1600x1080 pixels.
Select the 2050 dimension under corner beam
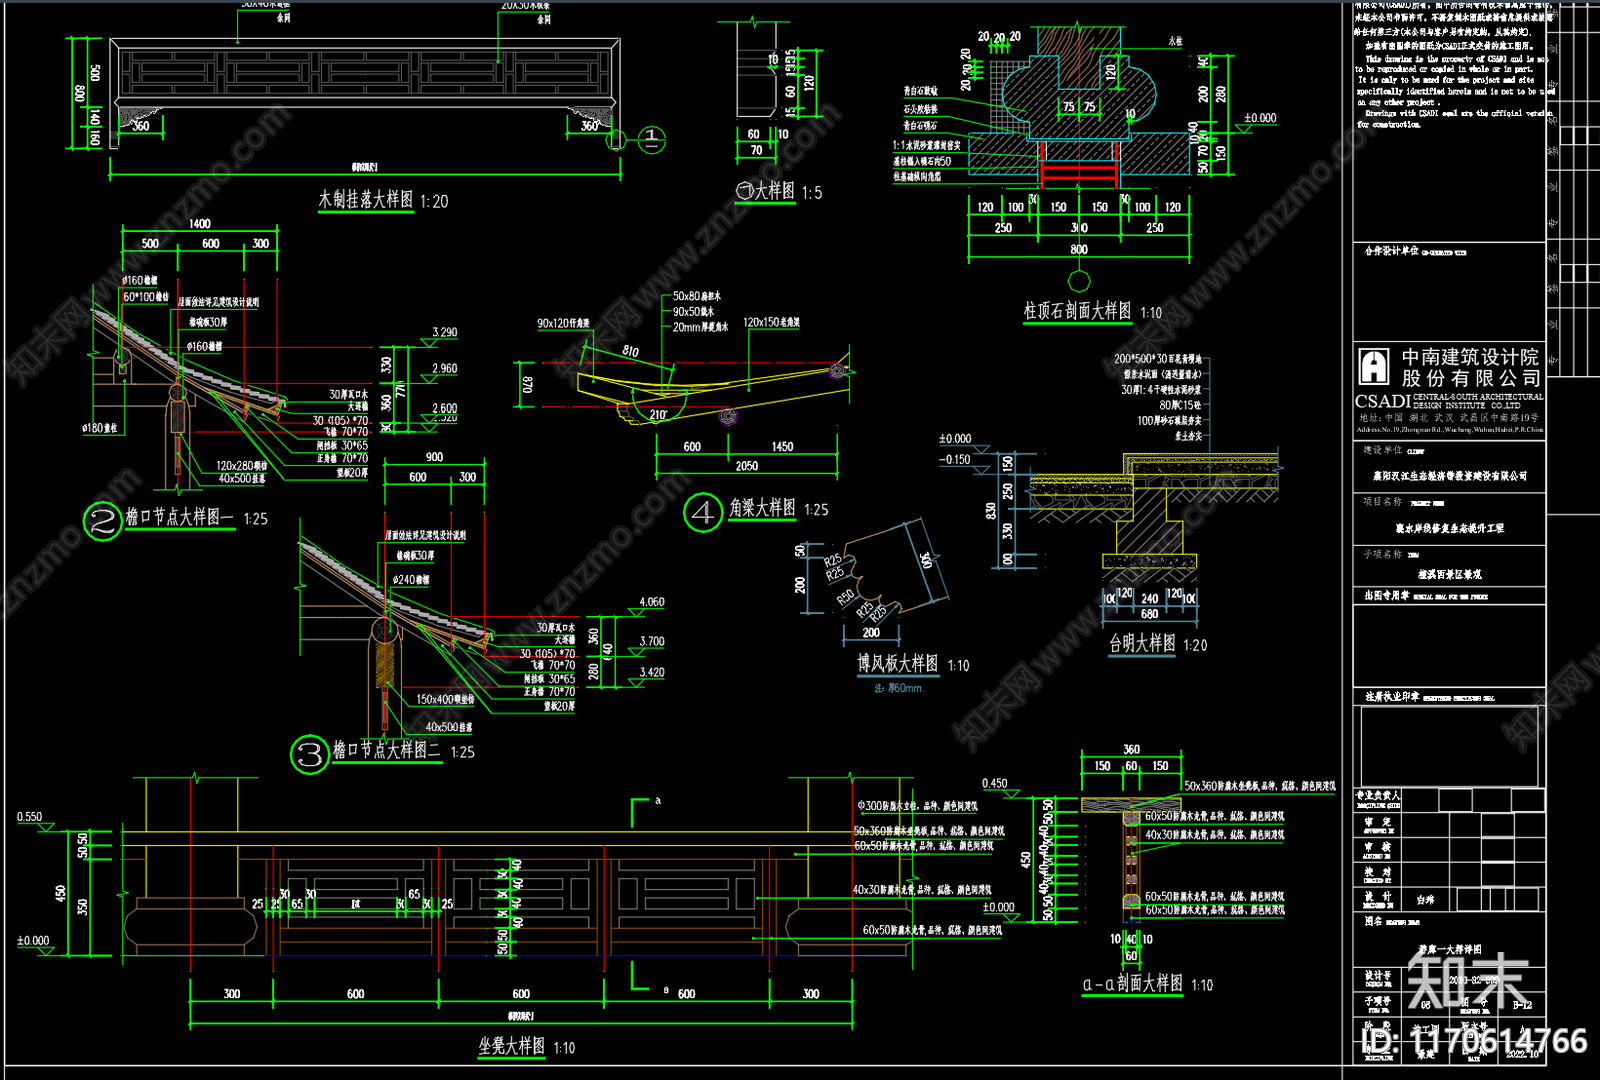(746, 466)
